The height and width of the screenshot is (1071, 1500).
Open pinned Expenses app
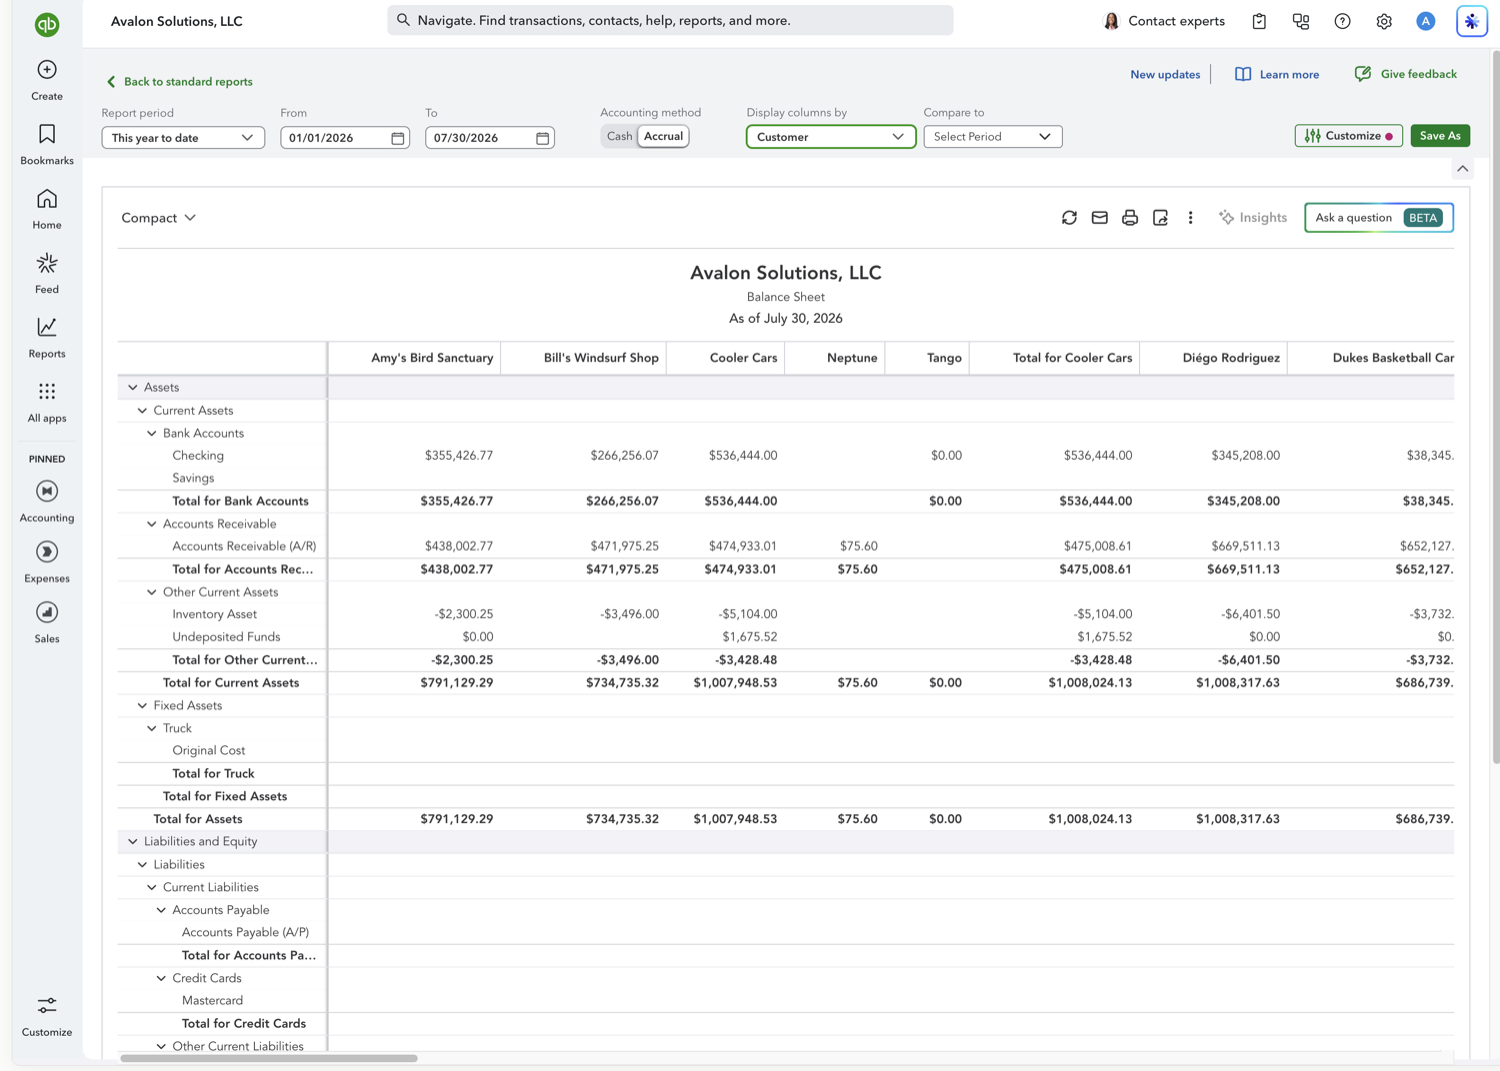[x=46, y=562]
